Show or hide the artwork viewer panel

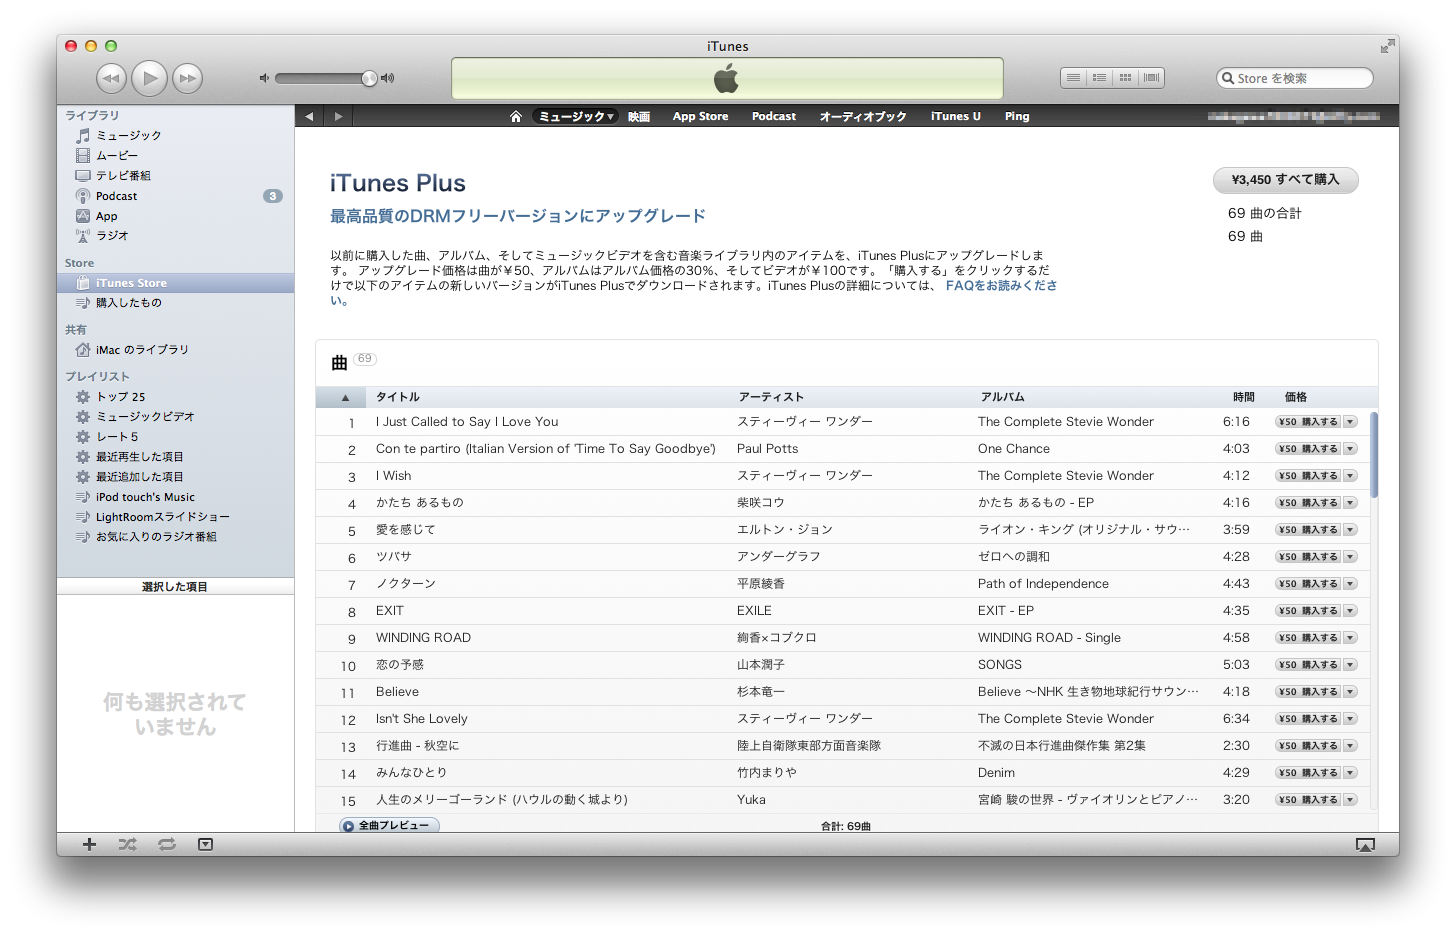tap(205, 844)
